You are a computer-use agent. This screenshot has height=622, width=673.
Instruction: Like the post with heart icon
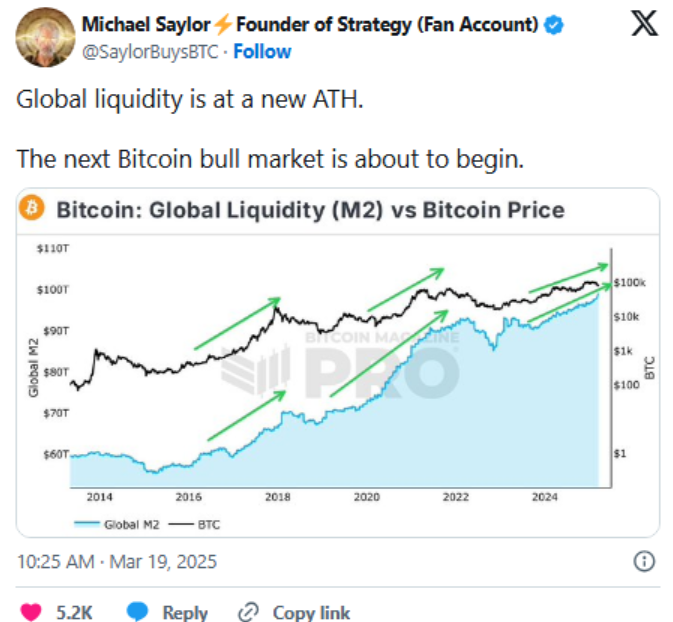(x=31, y=611)
